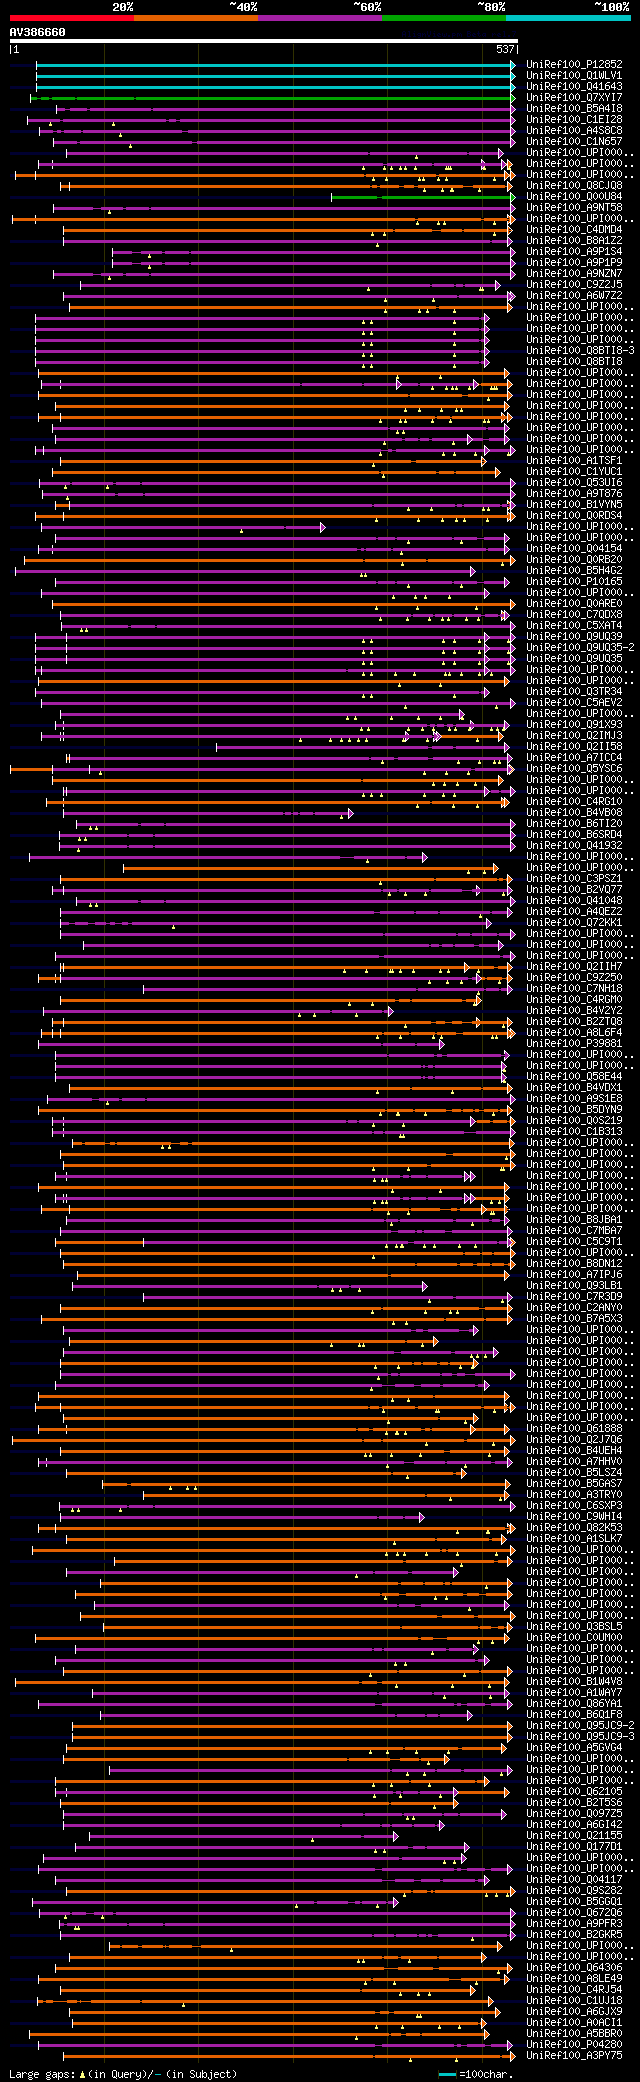The height and width of the screenshot is (2082, 640).
Task: Select the UniRef100_C1YUC1 label
Action: point(574,471)
